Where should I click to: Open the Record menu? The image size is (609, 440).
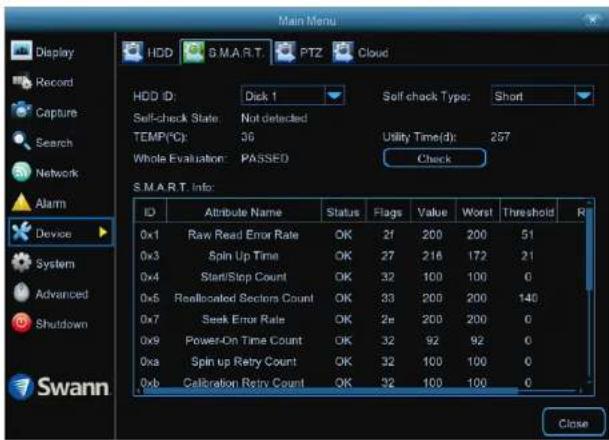coord(54,82)
